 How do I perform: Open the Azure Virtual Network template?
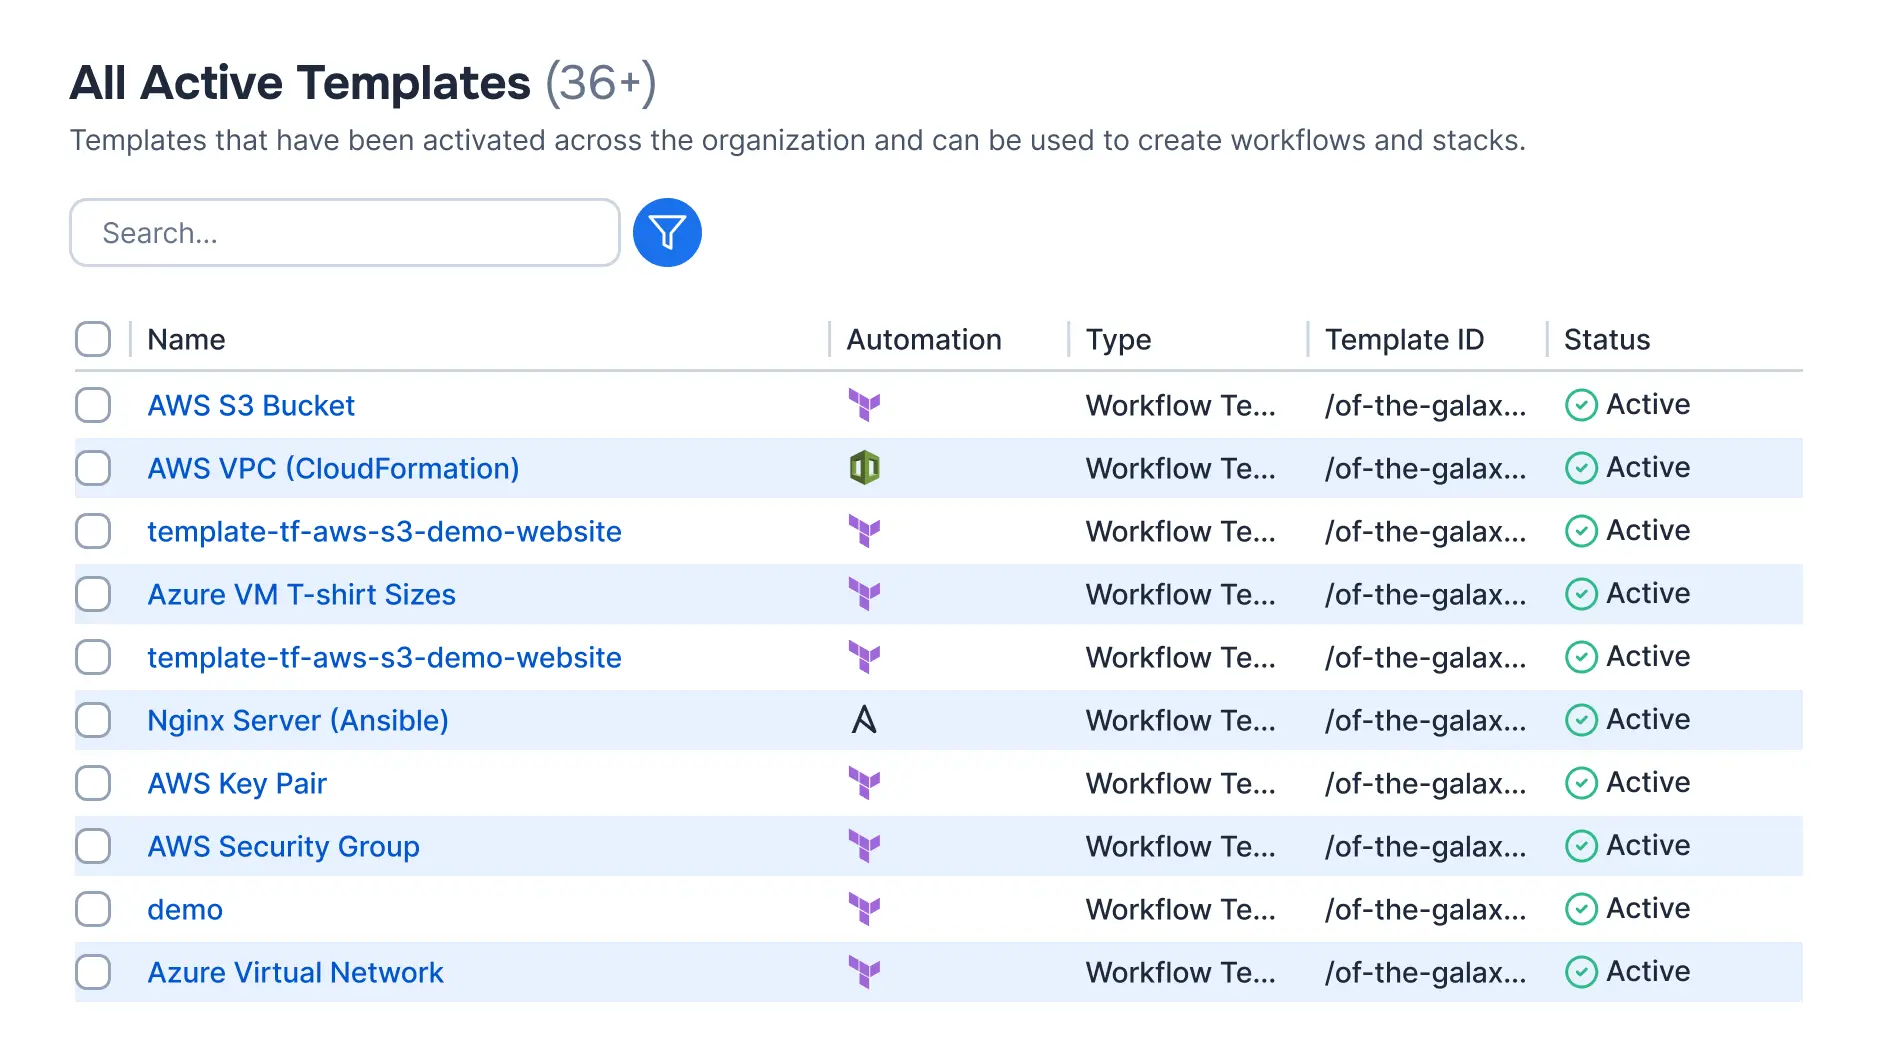click(295, 972)
